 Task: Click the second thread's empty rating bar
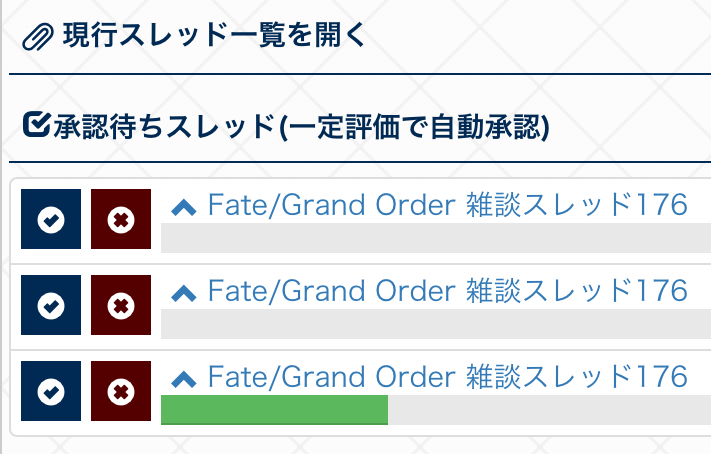tap(435, 324)
